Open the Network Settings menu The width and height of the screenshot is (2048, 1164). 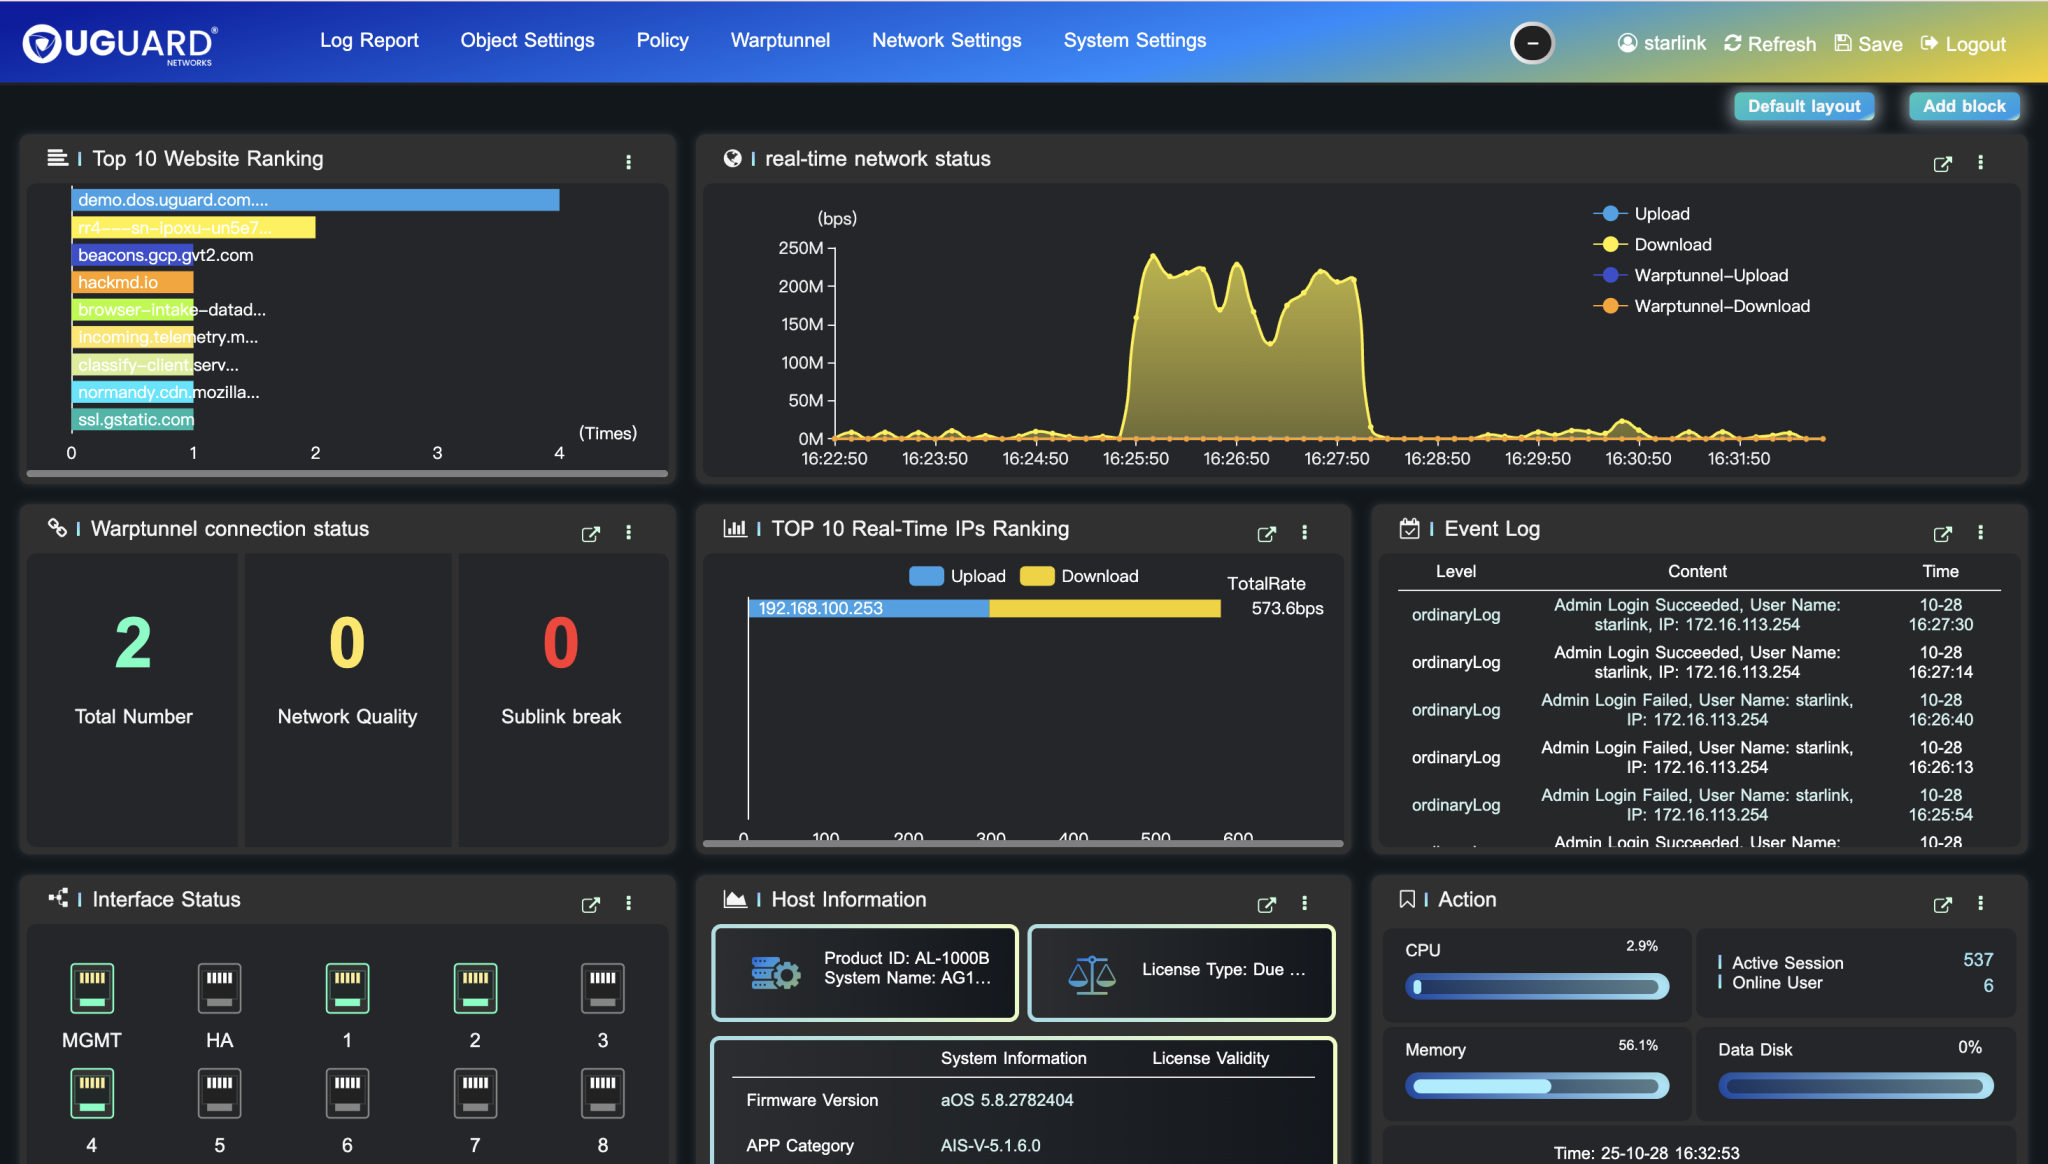point(946,41)
